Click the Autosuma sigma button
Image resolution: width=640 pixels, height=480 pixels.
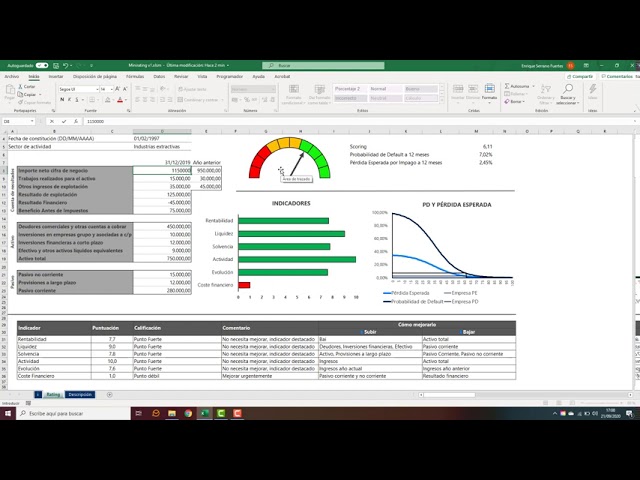tap(517, 86)
